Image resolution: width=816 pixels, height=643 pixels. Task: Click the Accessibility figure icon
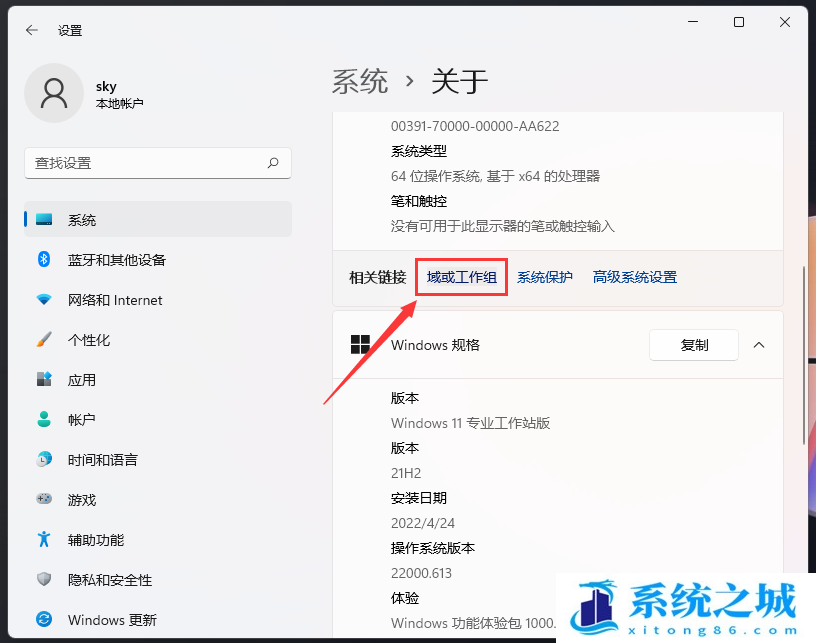(x=44, y=540)
